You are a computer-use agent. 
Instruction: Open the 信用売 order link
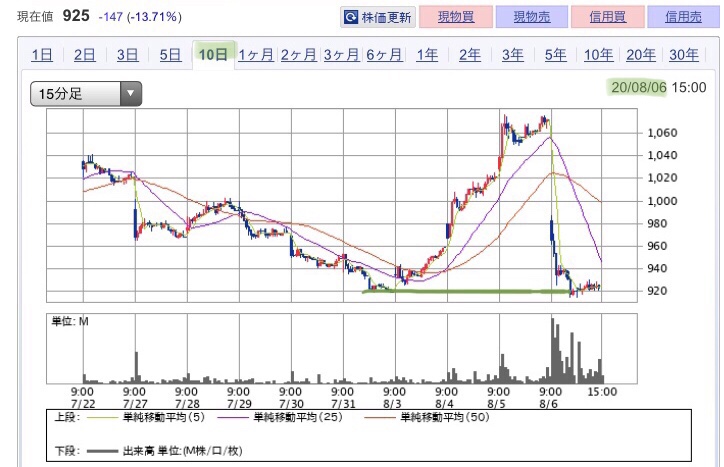point(683,17)
